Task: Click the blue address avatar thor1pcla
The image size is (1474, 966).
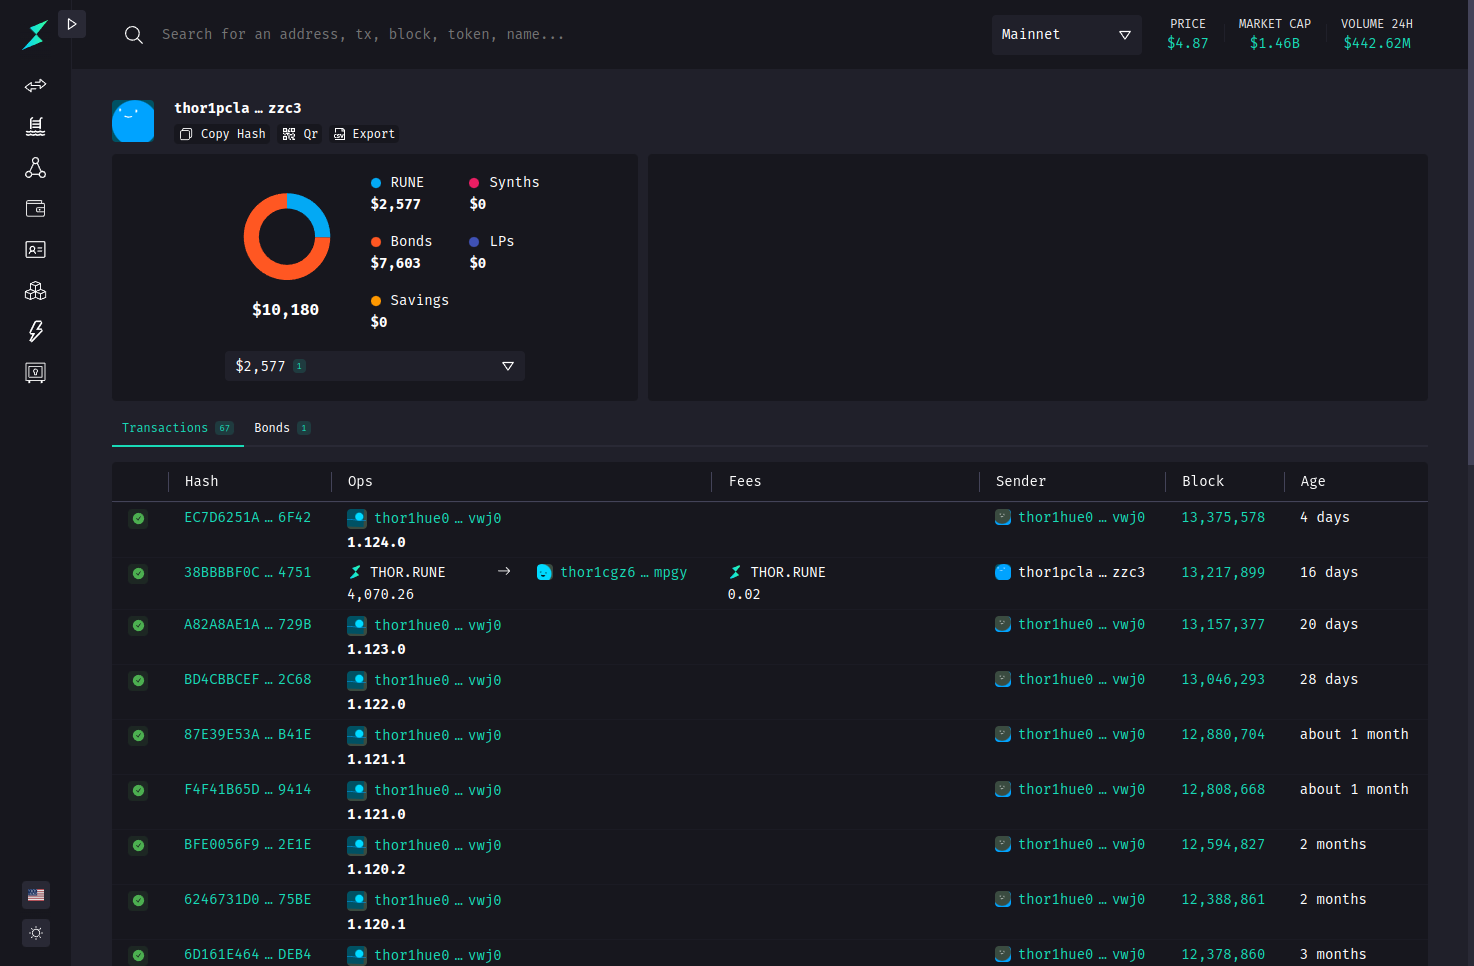Action: (x=133, y=121)
